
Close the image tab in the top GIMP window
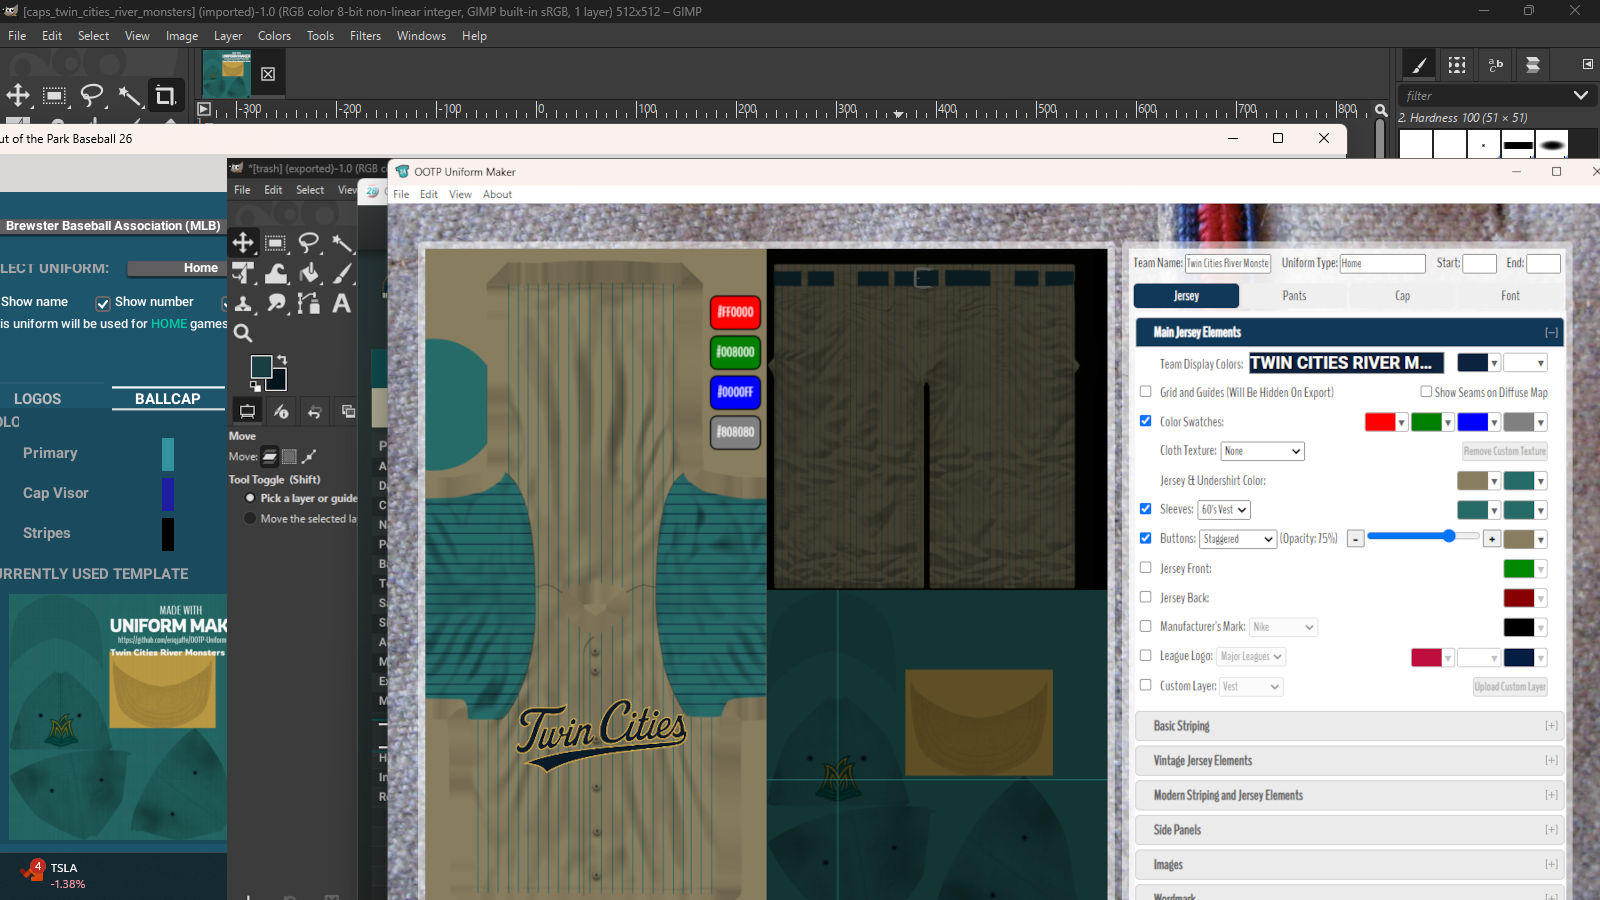click(x=268, y=74)
